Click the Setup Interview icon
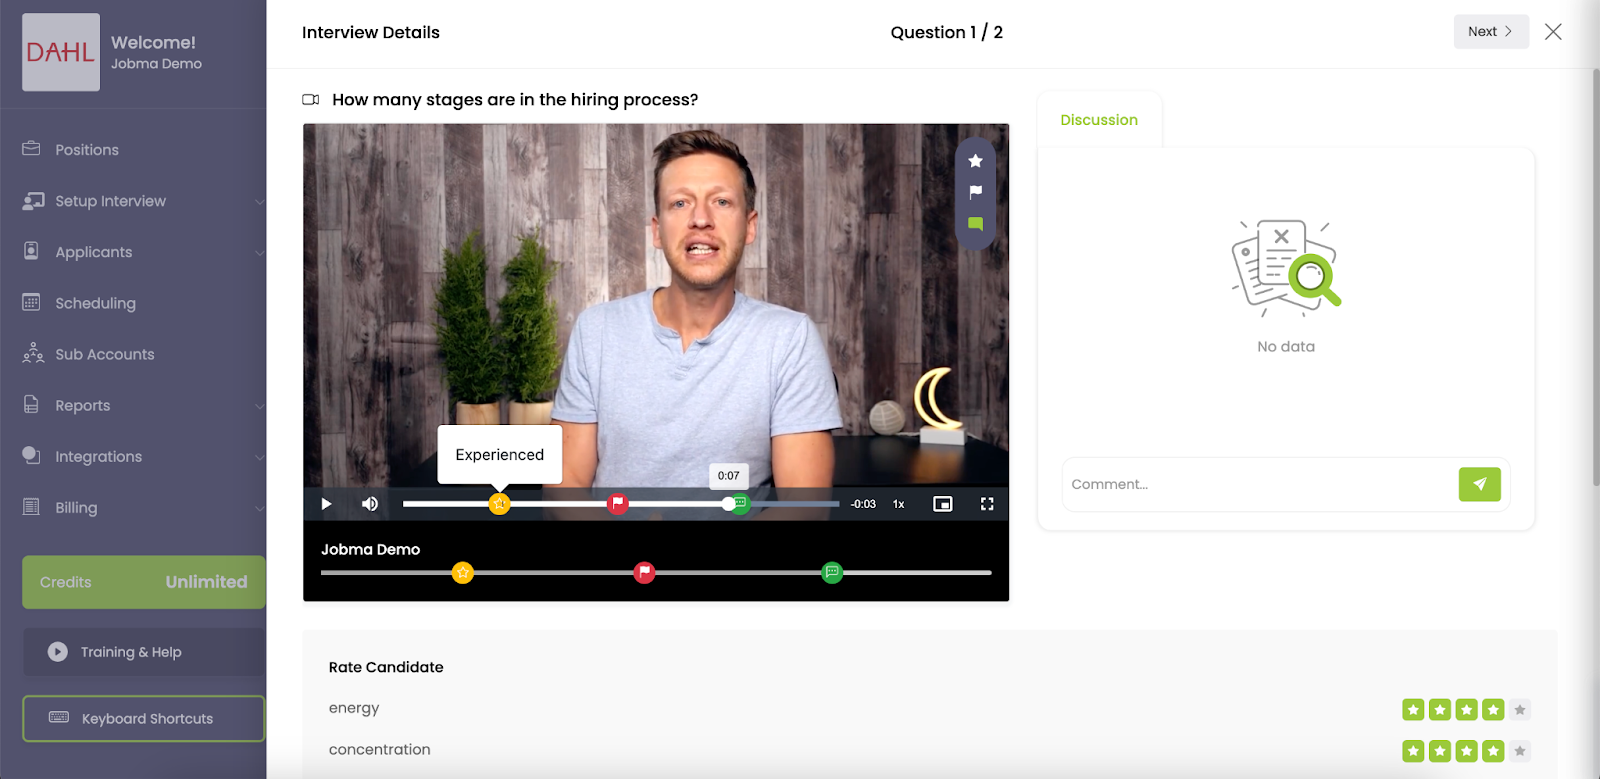Image resolution: width=1600 pixels, height=779 pixels. click(33, 201)
